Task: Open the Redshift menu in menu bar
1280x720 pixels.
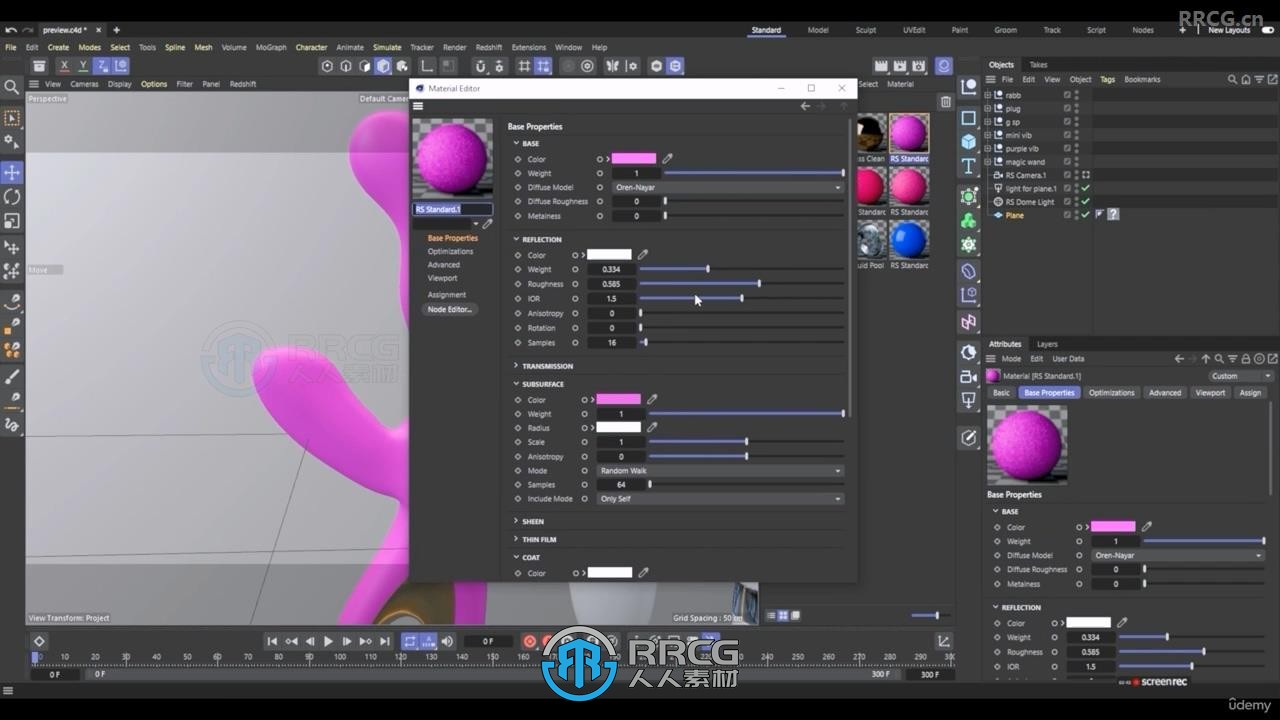Action: (489, 47)
